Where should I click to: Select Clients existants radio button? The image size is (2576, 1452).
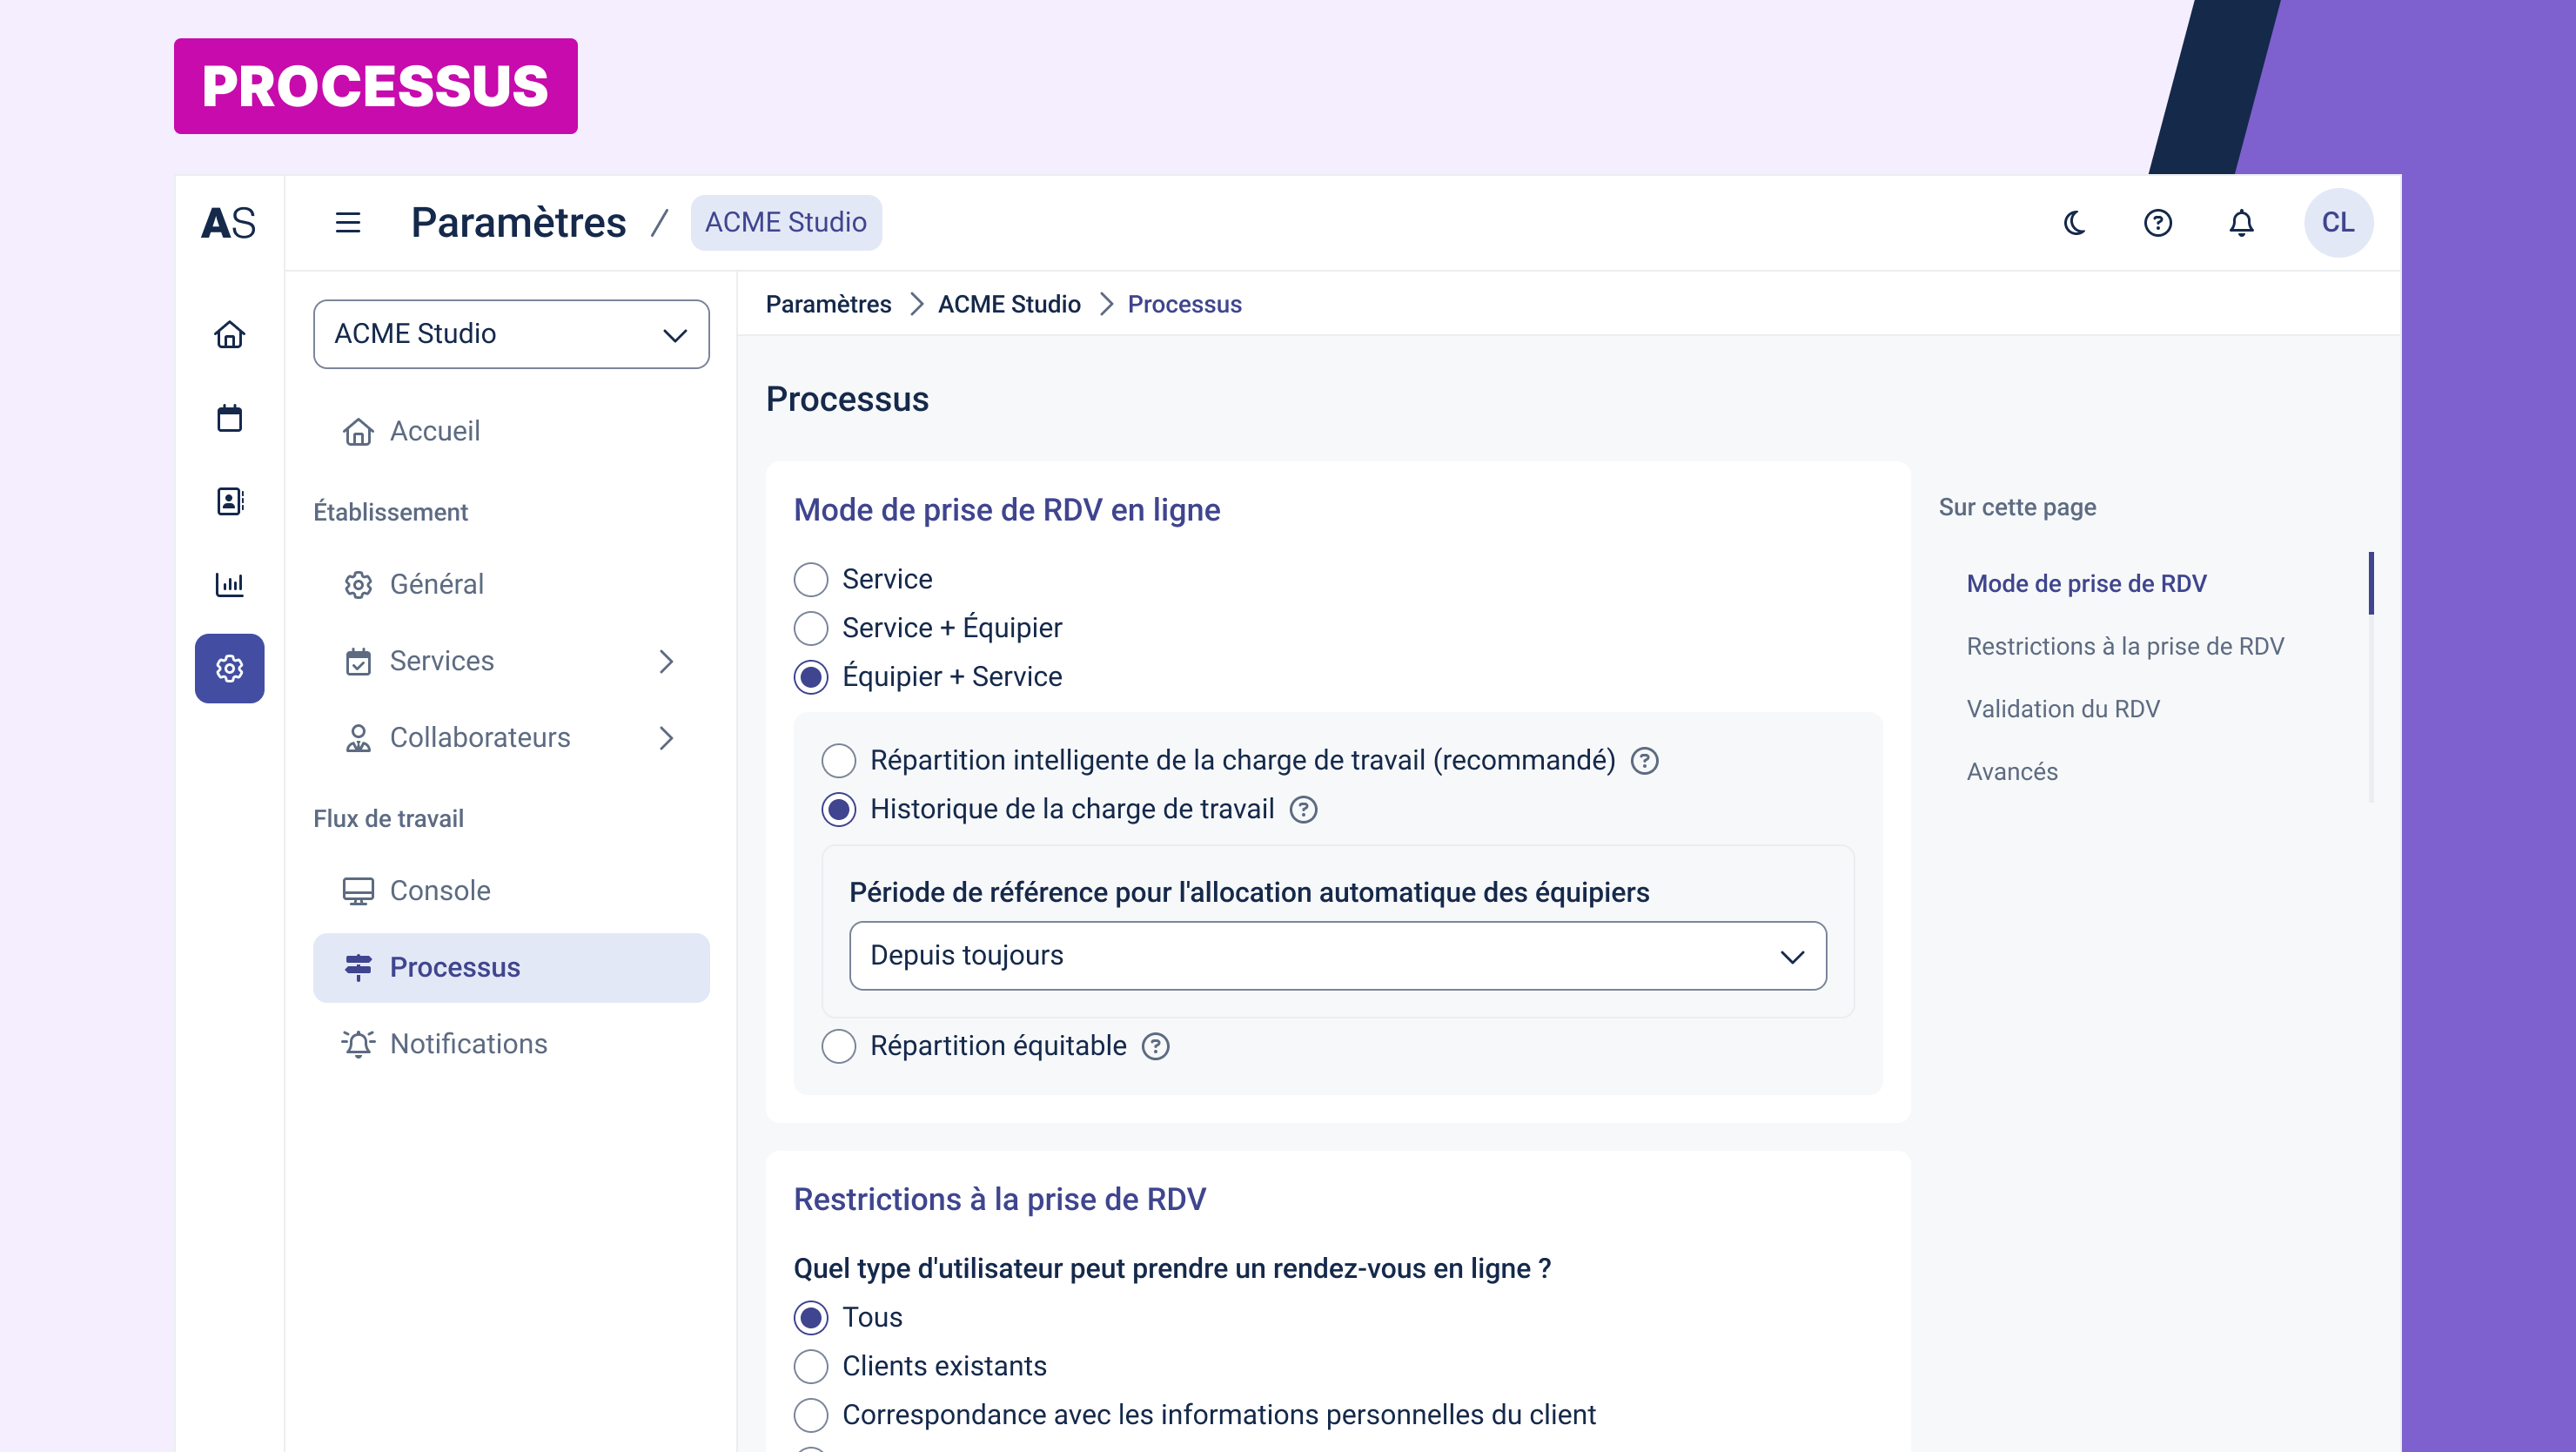tap(810, 1366)
